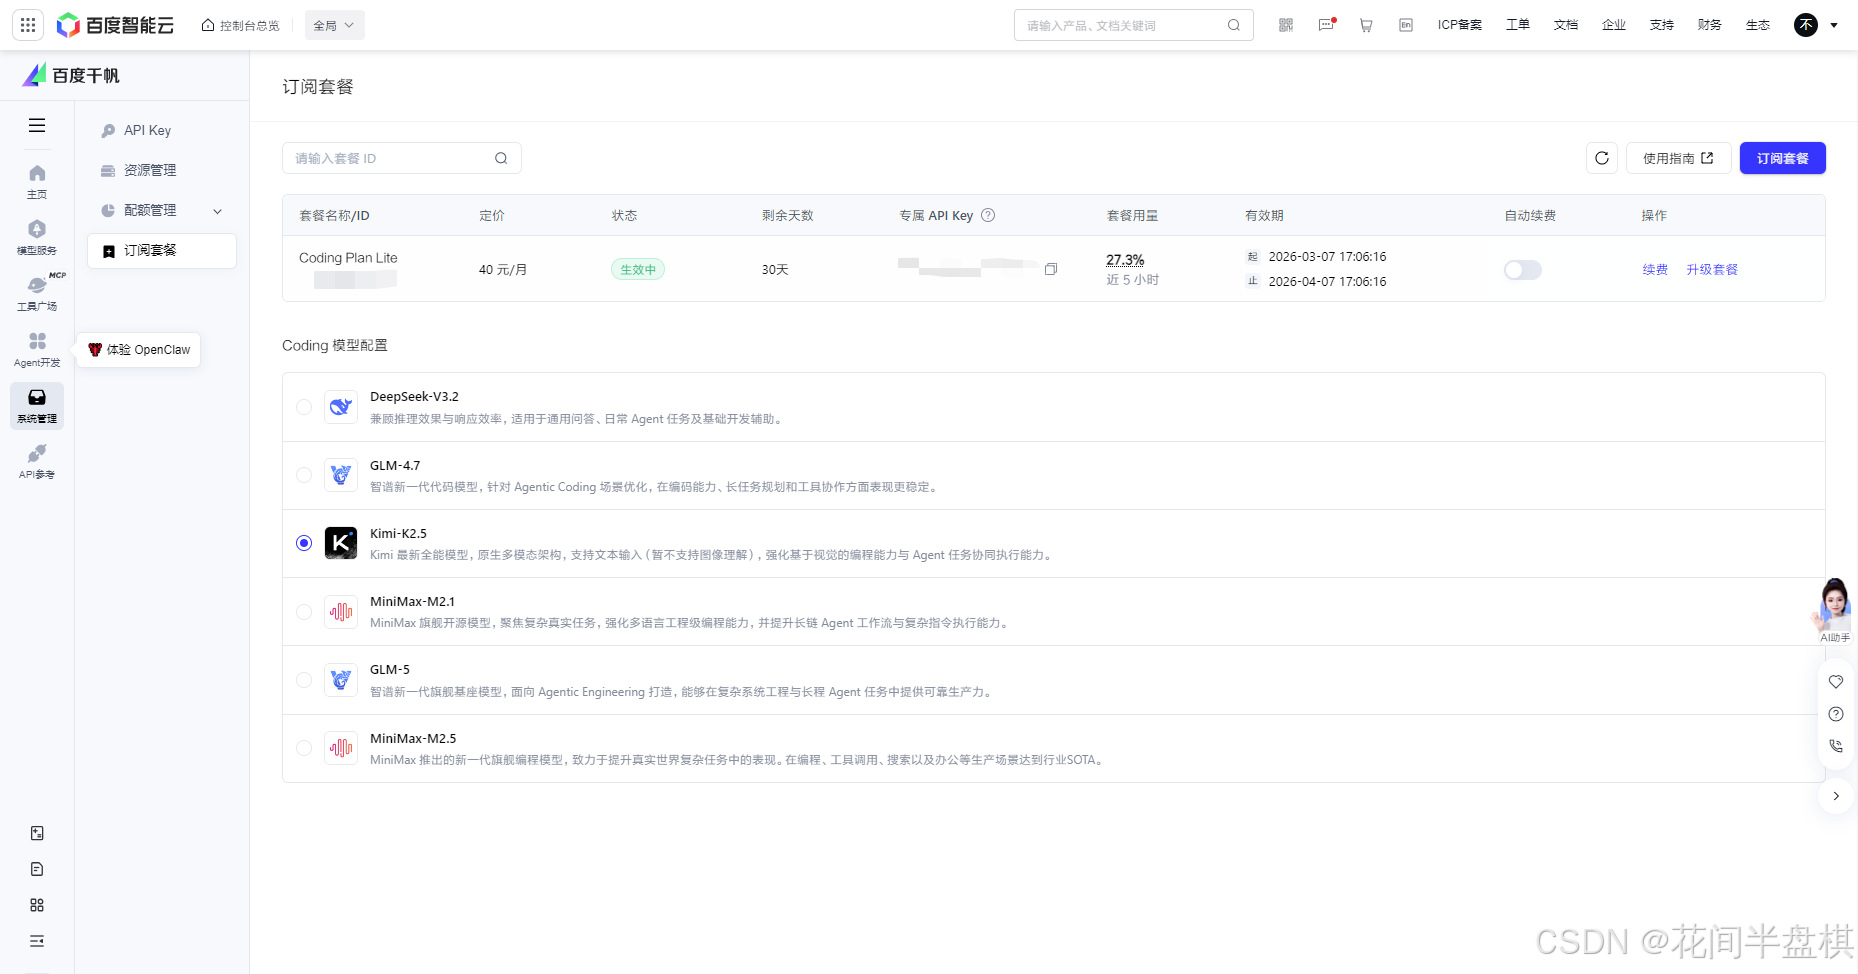Refresh the subscription list
The height and width of the screenshot is (974, 1858).
click(1602, 158)
